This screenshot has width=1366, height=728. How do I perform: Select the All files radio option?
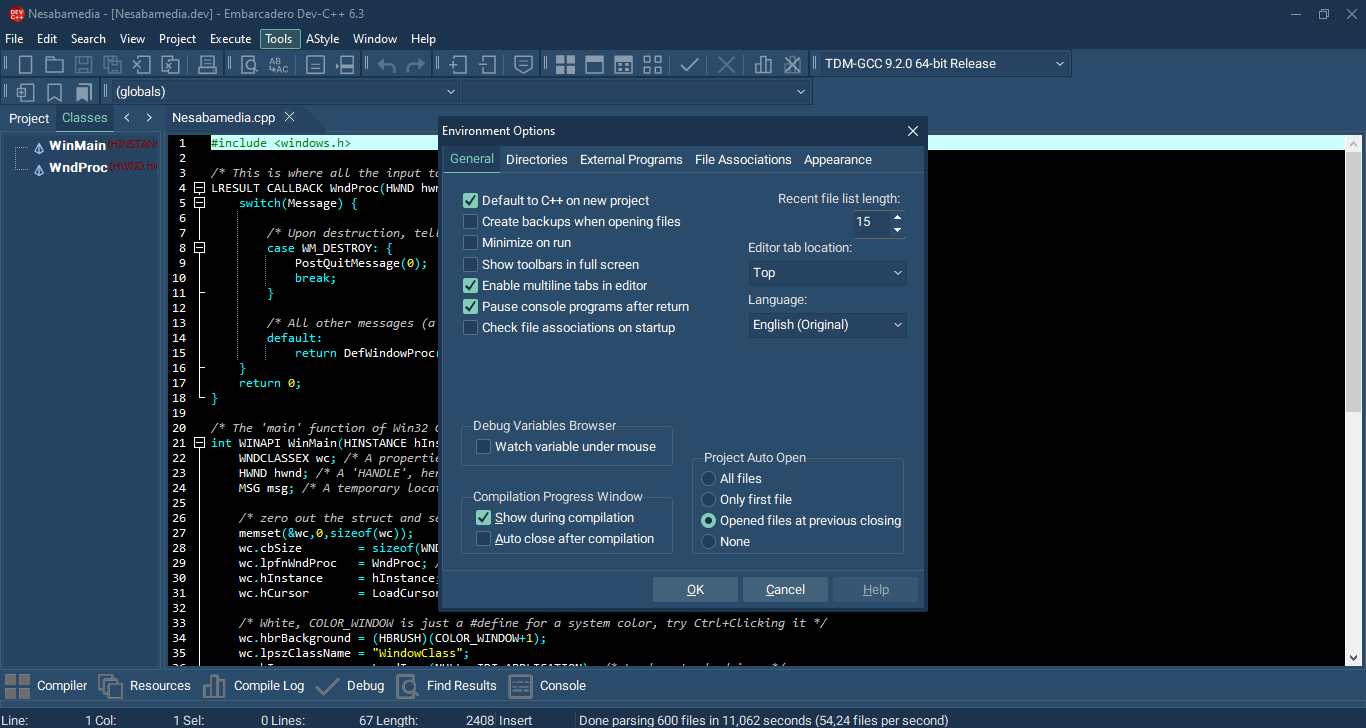click(709, 479)
